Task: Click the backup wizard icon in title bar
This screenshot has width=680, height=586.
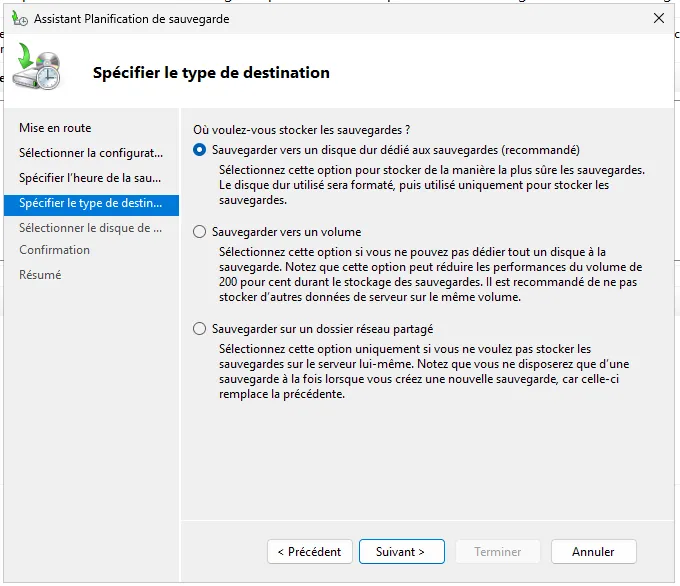Action: tap(17, 18)
